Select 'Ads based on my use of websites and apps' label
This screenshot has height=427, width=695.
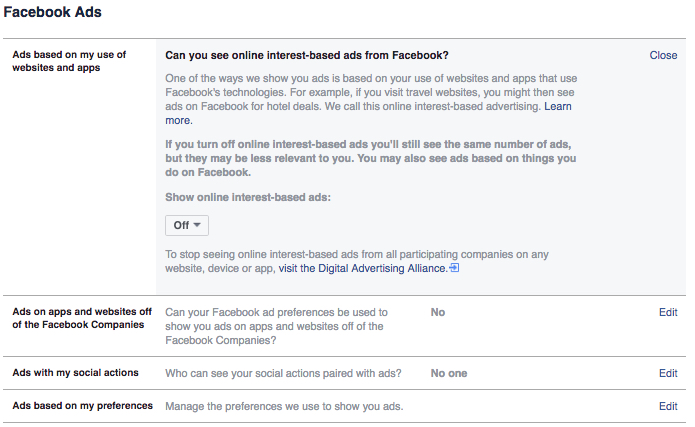69,61
